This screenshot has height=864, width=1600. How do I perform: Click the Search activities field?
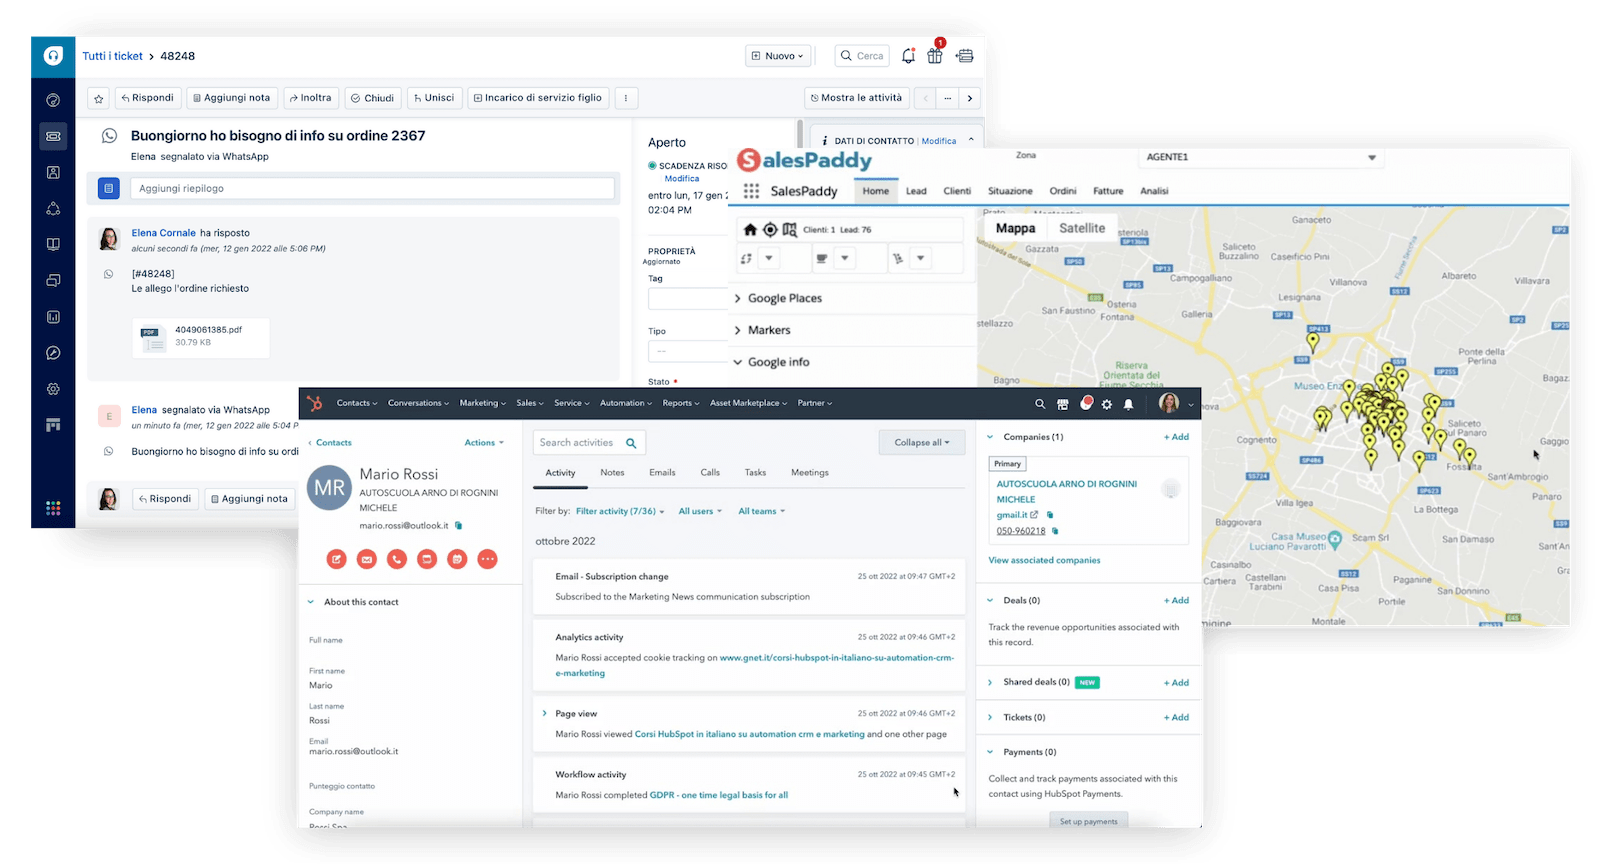pos(590,442)
